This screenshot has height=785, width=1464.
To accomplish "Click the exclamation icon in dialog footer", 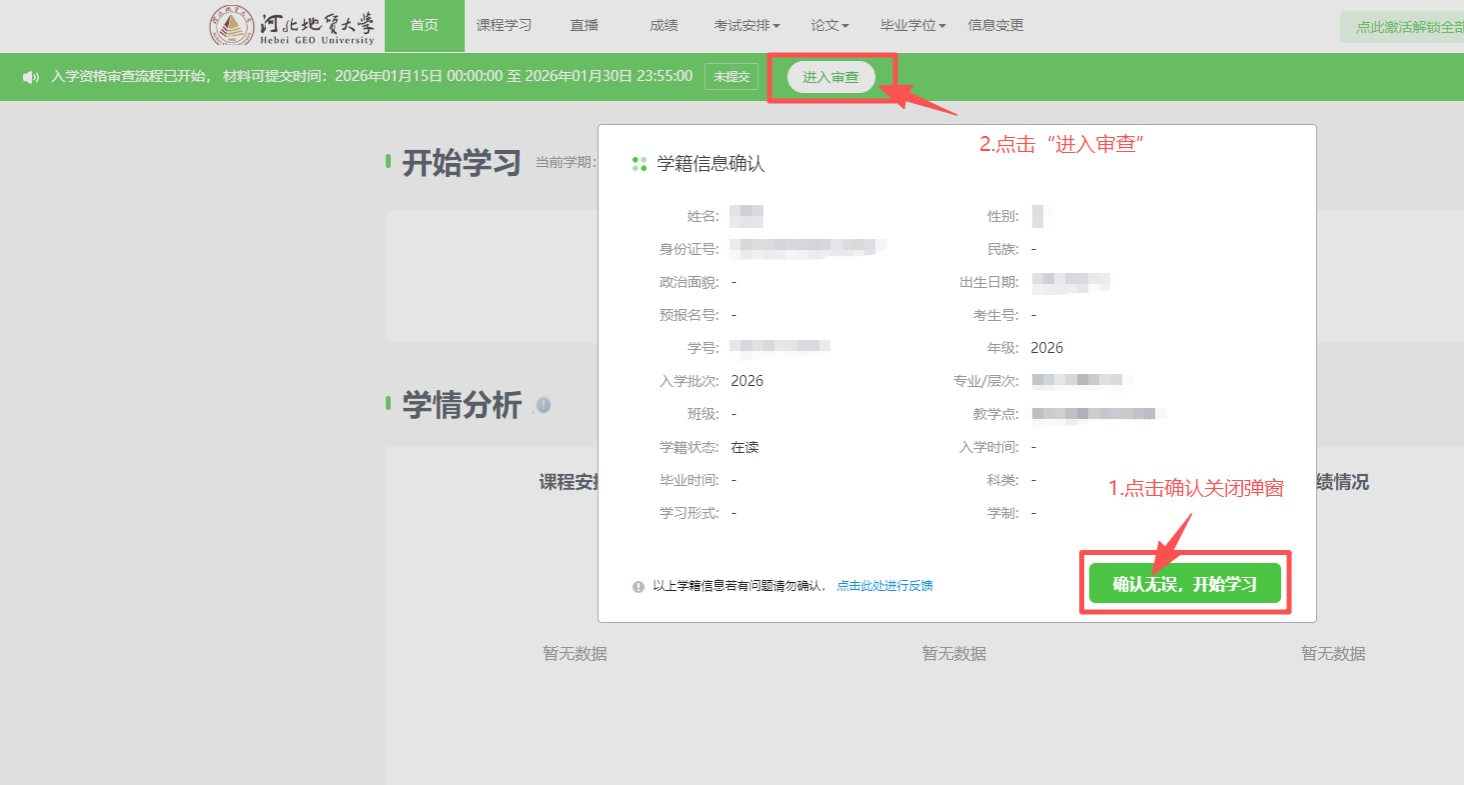I will point(638,587).
